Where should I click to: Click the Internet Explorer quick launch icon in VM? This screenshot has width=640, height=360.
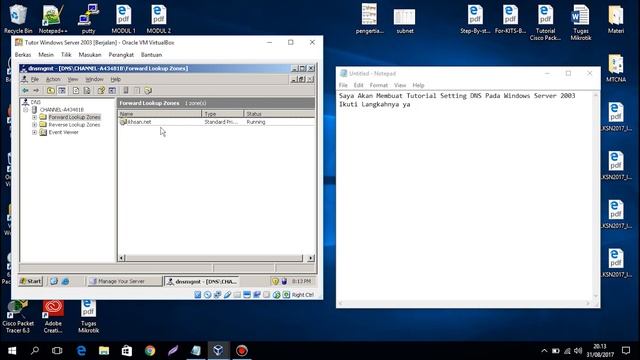(x=65, y=281)
